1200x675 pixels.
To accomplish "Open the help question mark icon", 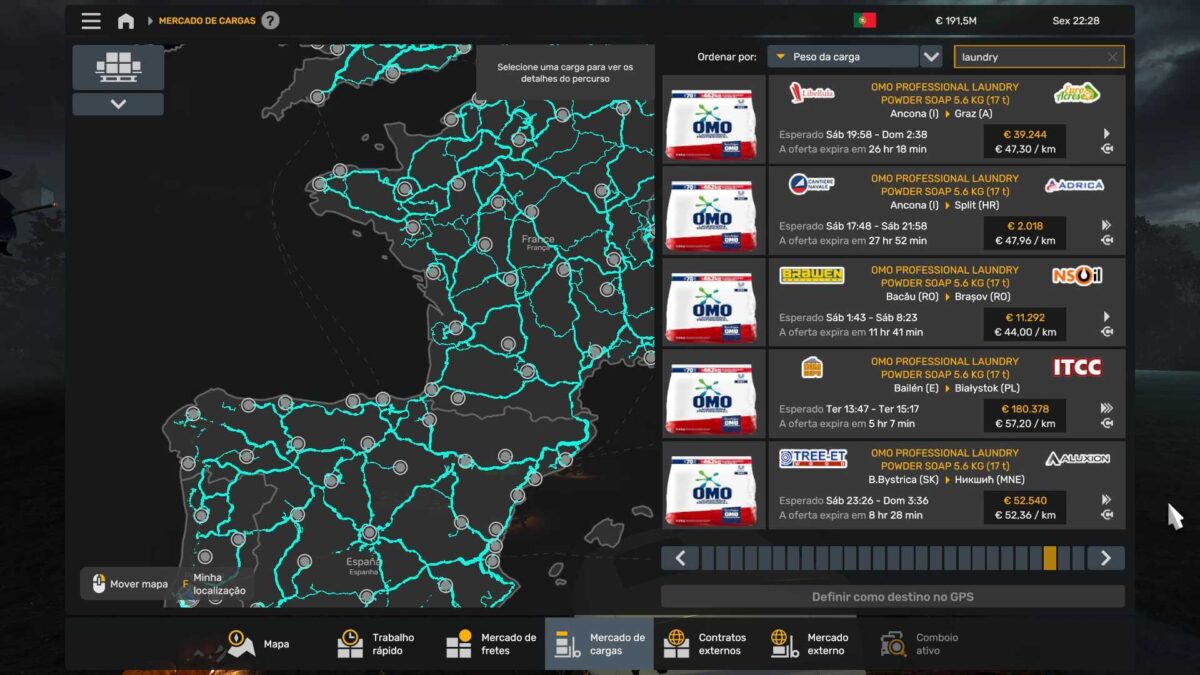I will 270,21.
